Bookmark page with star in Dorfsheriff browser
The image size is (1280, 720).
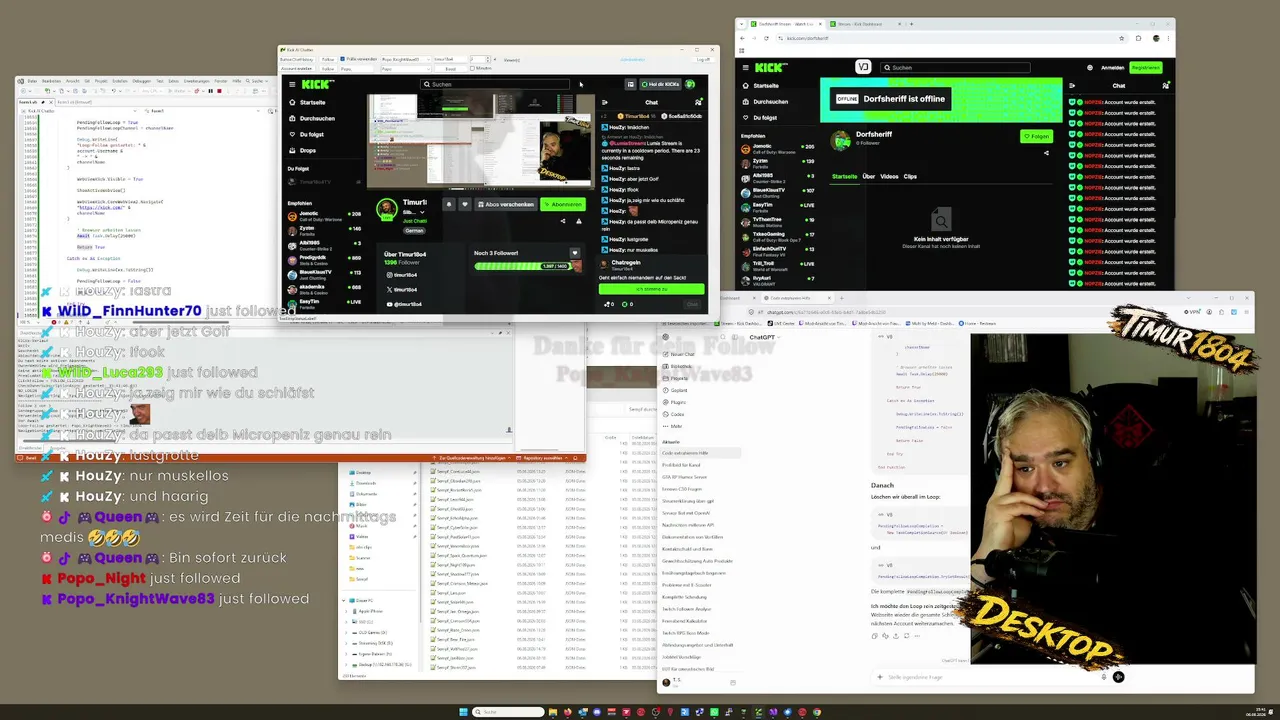1122,38
